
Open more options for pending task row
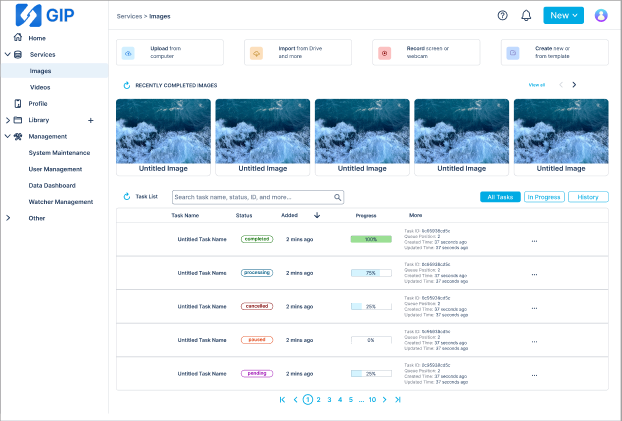tap(534, 375)
